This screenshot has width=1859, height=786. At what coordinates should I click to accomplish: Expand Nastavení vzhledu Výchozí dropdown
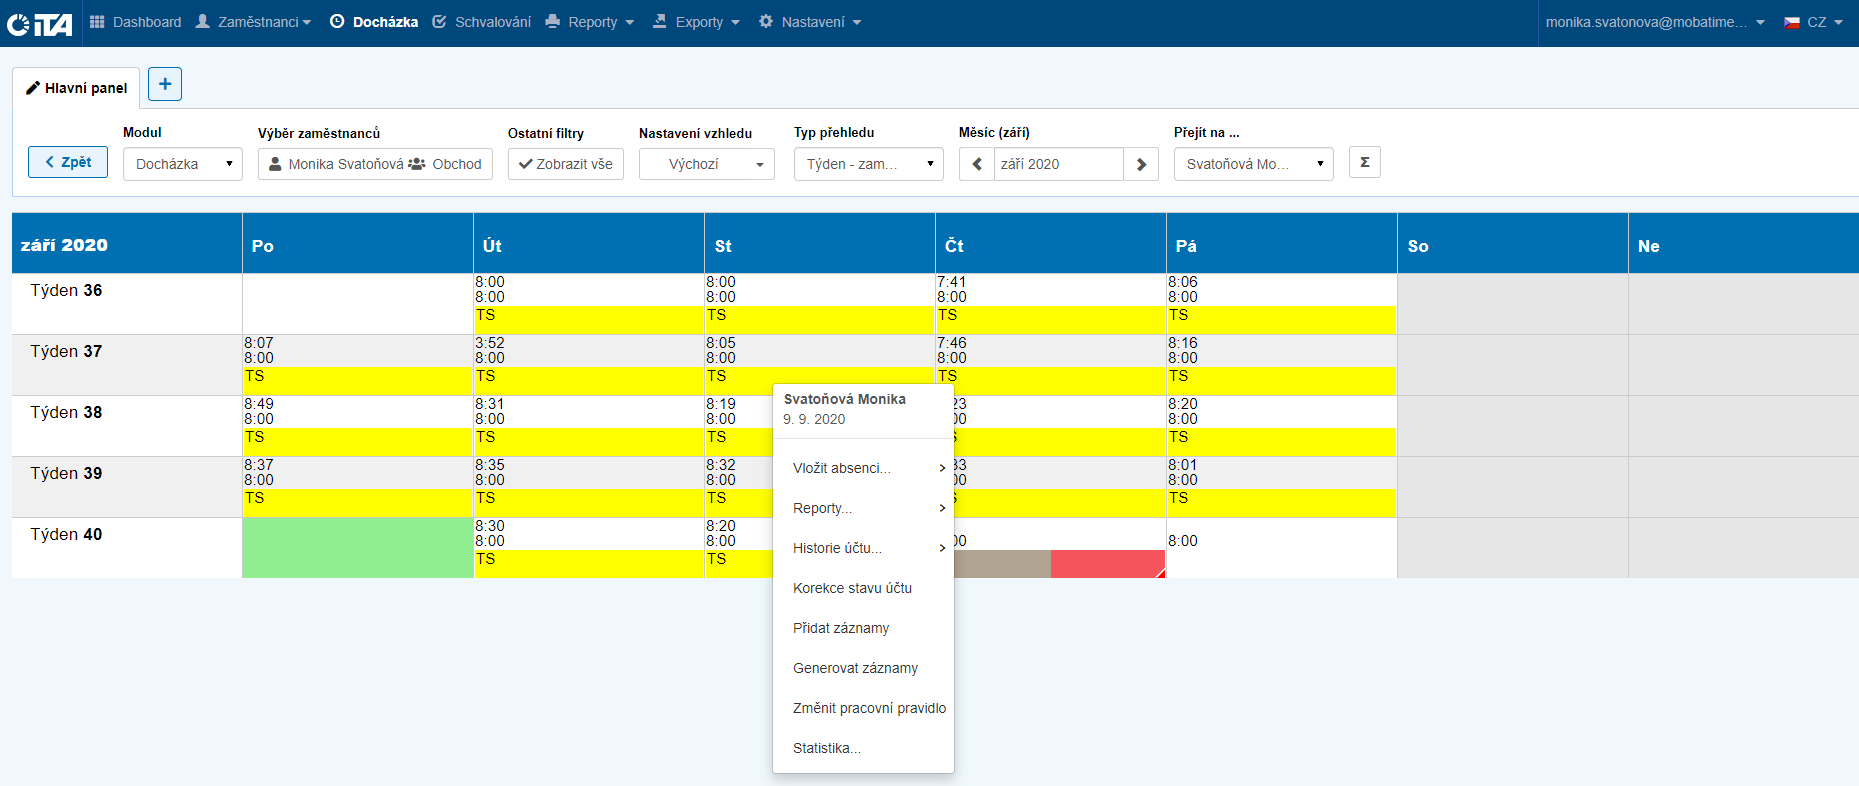(706, 164)
